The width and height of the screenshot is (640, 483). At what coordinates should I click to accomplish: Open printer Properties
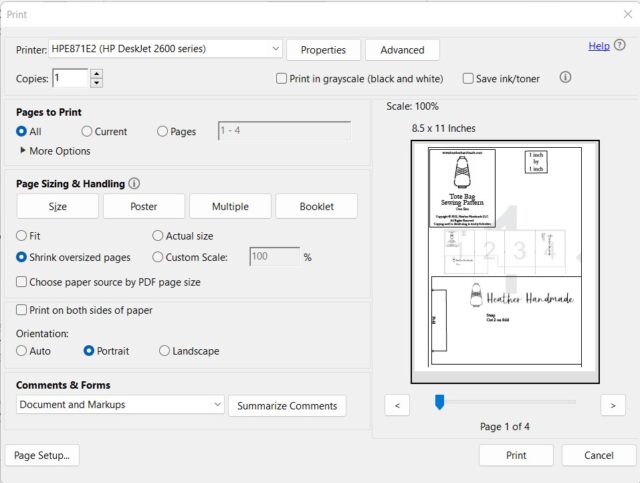(x=323, y=50)
